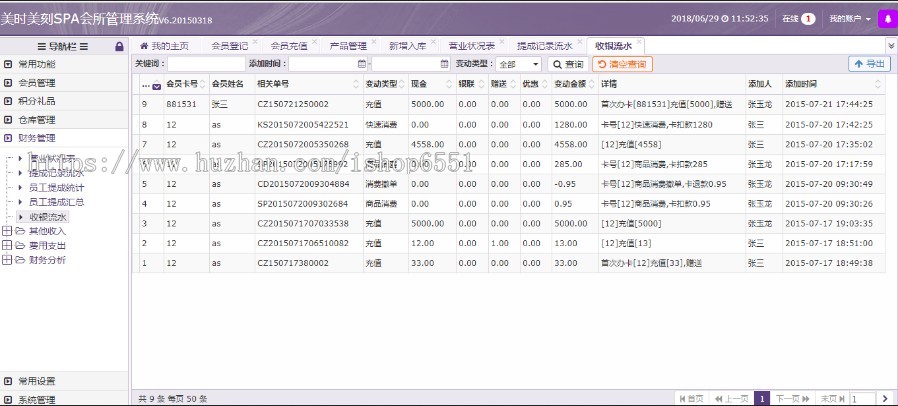
Task: Click the folder icon beside 费用支出
Action: click(x=20, y=246)
